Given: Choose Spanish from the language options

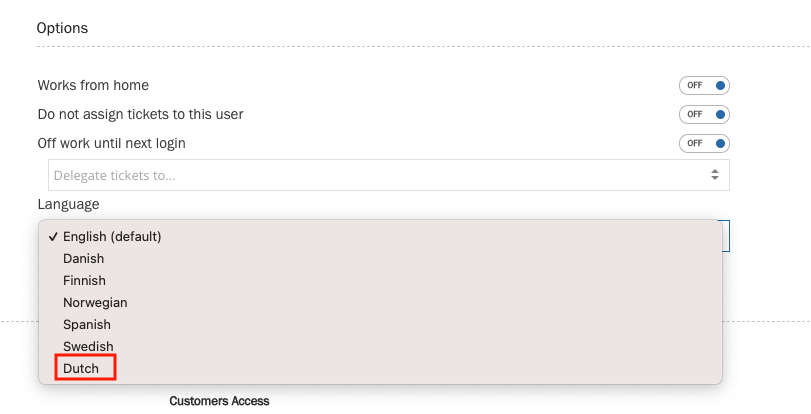Looking at the screenshot, I should 87,325.
